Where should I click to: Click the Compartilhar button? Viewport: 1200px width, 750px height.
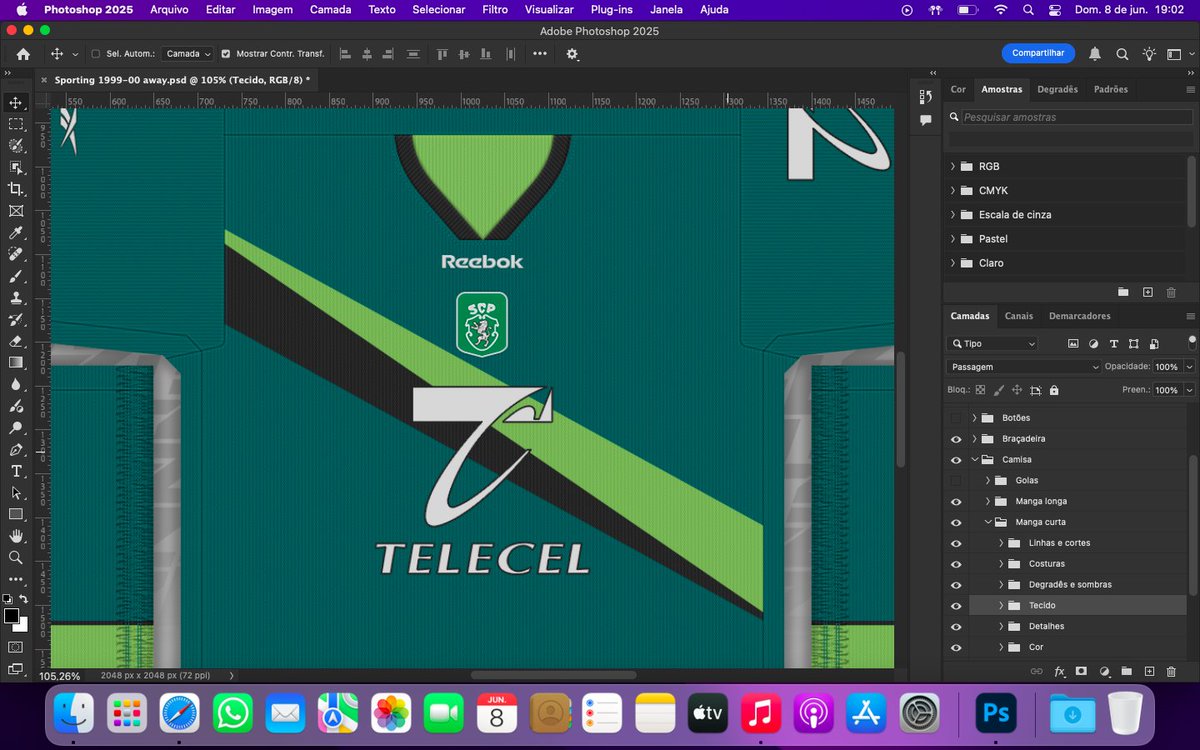[x=1038, y=53]
